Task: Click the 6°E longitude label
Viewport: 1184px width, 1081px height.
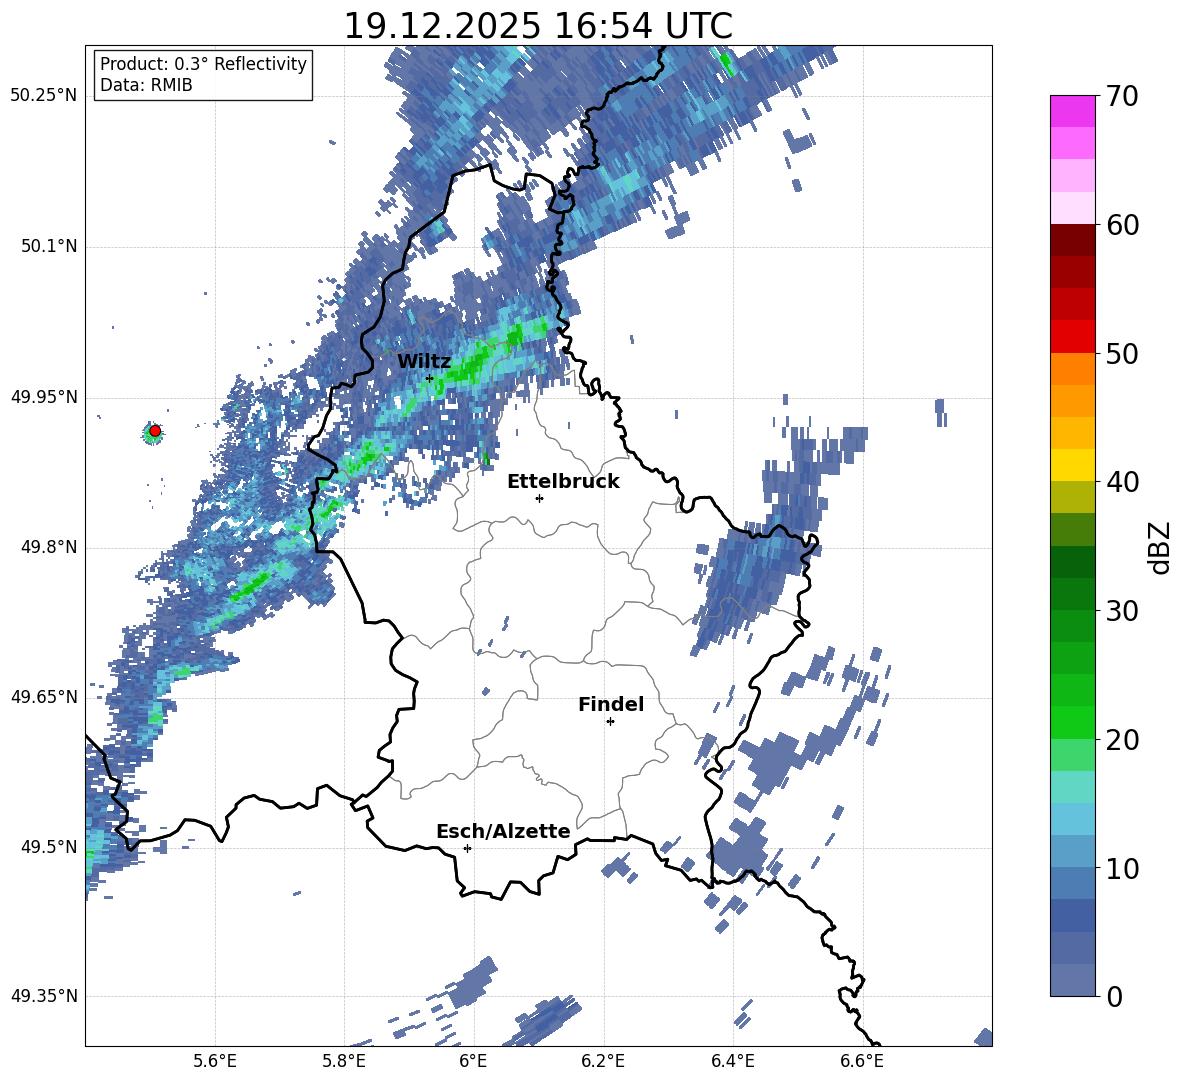Action: pos(473,1061)
